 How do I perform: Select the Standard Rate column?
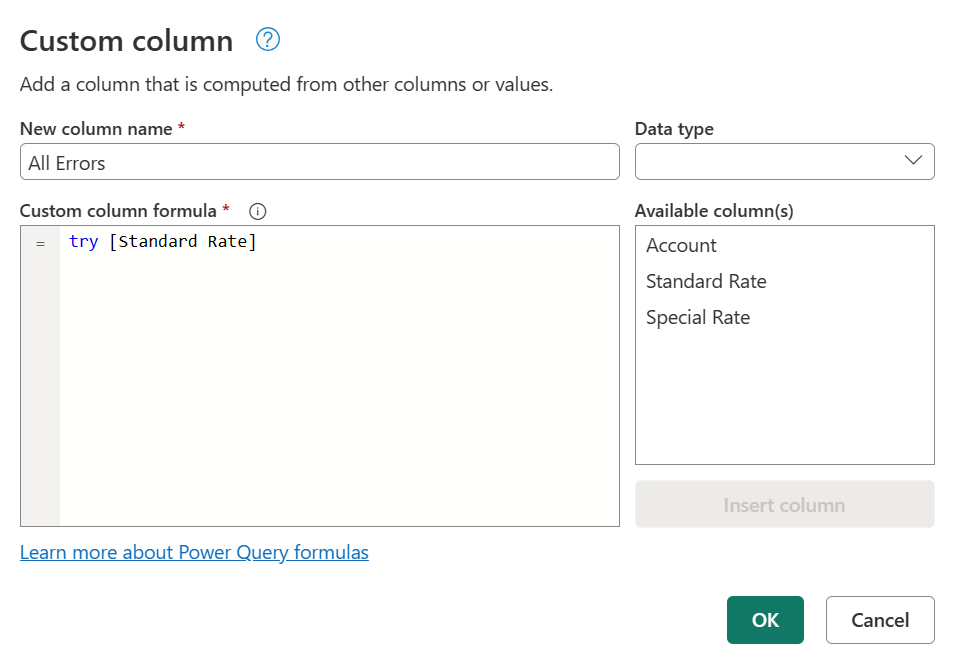click(706, 281)
